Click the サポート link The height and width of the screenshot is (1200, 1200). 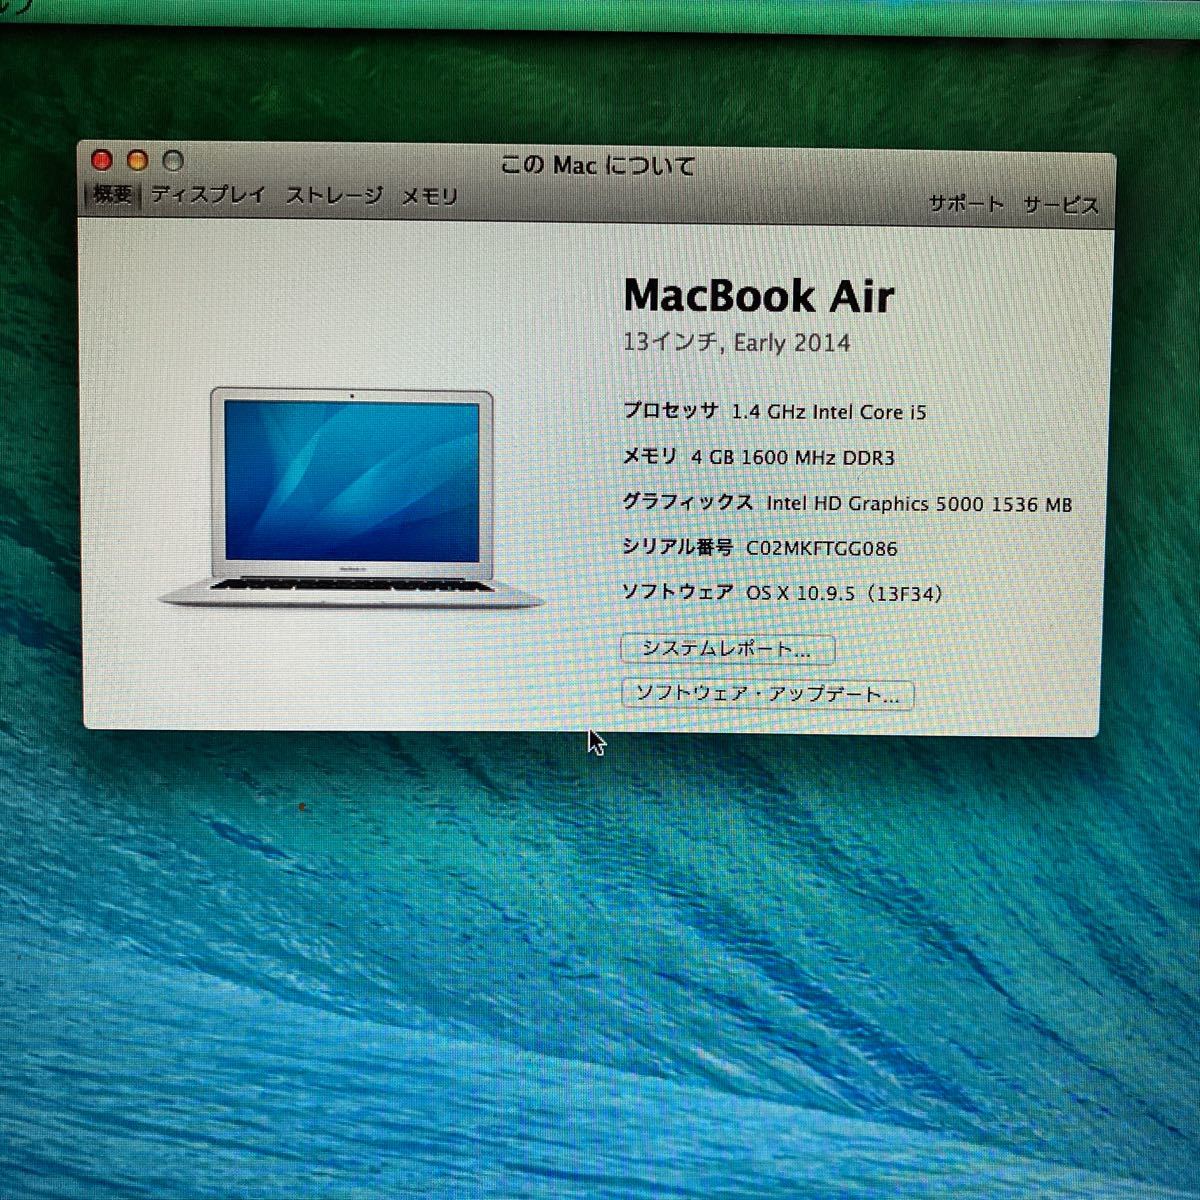[x=966, y=204]
